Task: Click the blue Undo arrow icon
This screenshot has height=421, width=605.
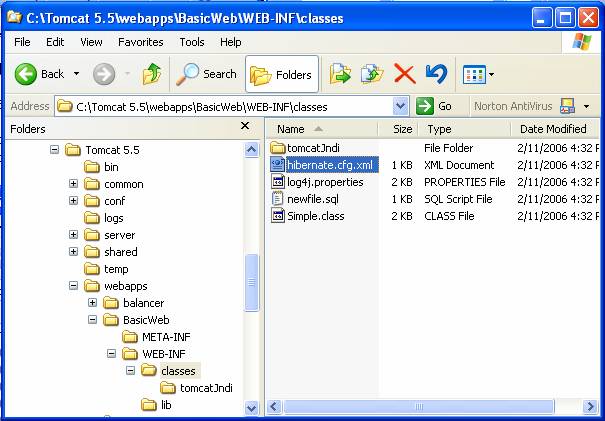Action: 436,74
